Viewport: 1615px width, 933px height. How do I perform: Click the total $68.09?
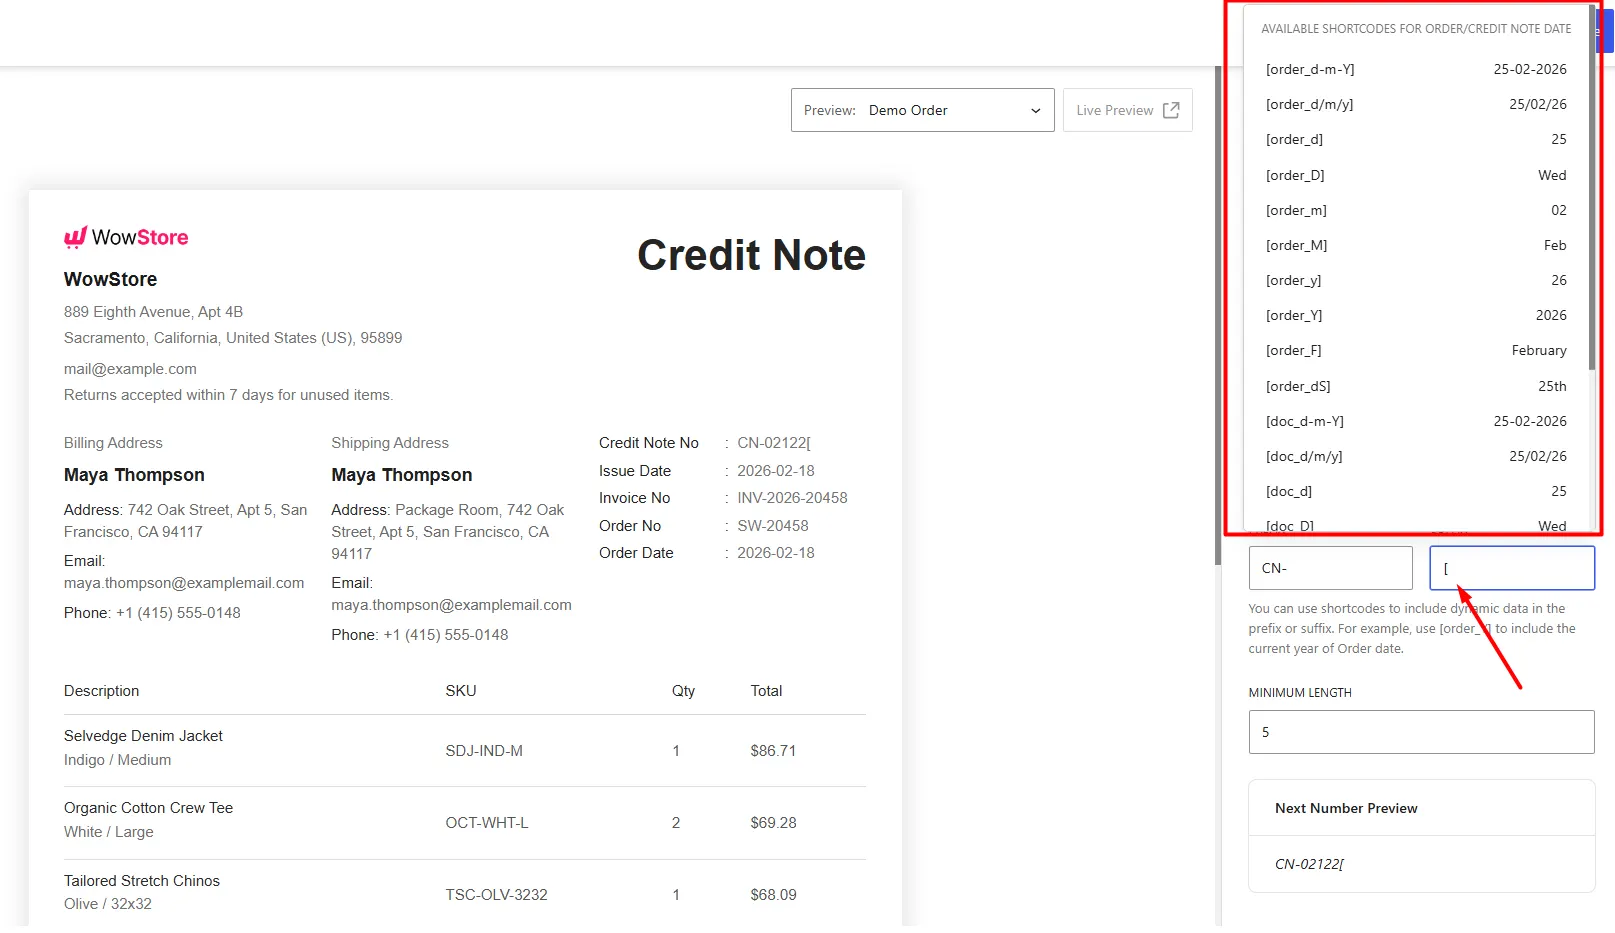774,895
